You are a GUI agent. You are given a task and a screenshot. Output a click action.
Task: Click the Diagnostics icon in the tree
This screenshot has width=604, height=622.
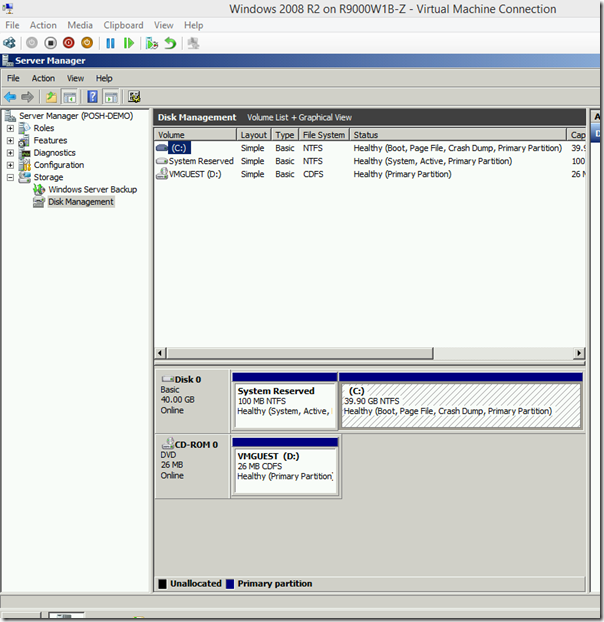pyautogui.click(x=24, y=153)
